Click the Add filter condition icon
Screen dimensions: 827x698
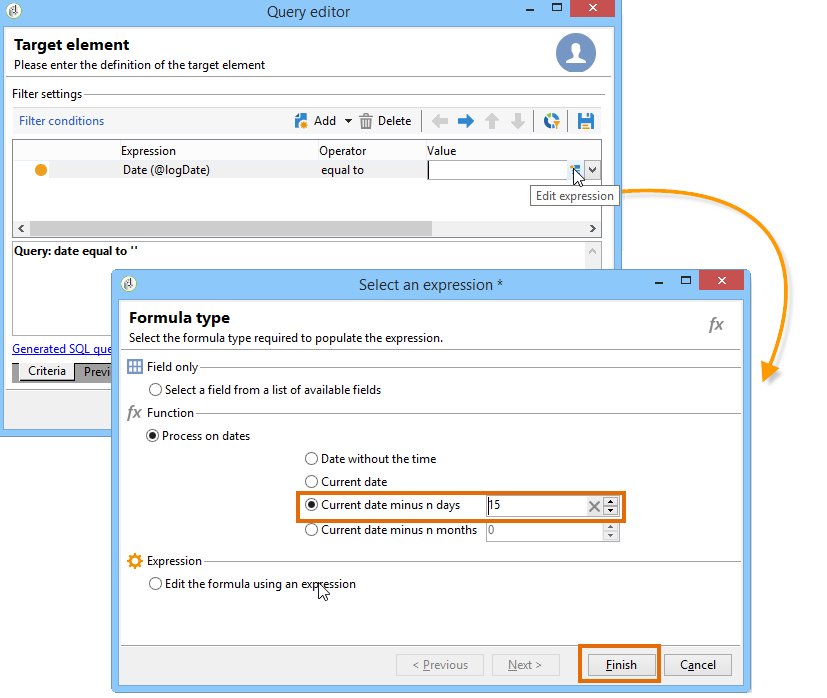pos(301,121)
